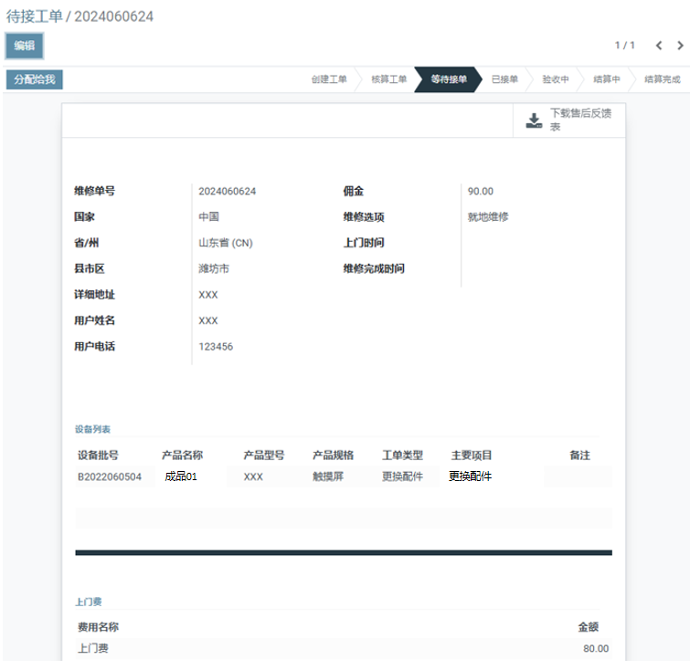The image size is (690, 670).
Task: Switch to the 已接单 status stage
Action: (504, 80)
